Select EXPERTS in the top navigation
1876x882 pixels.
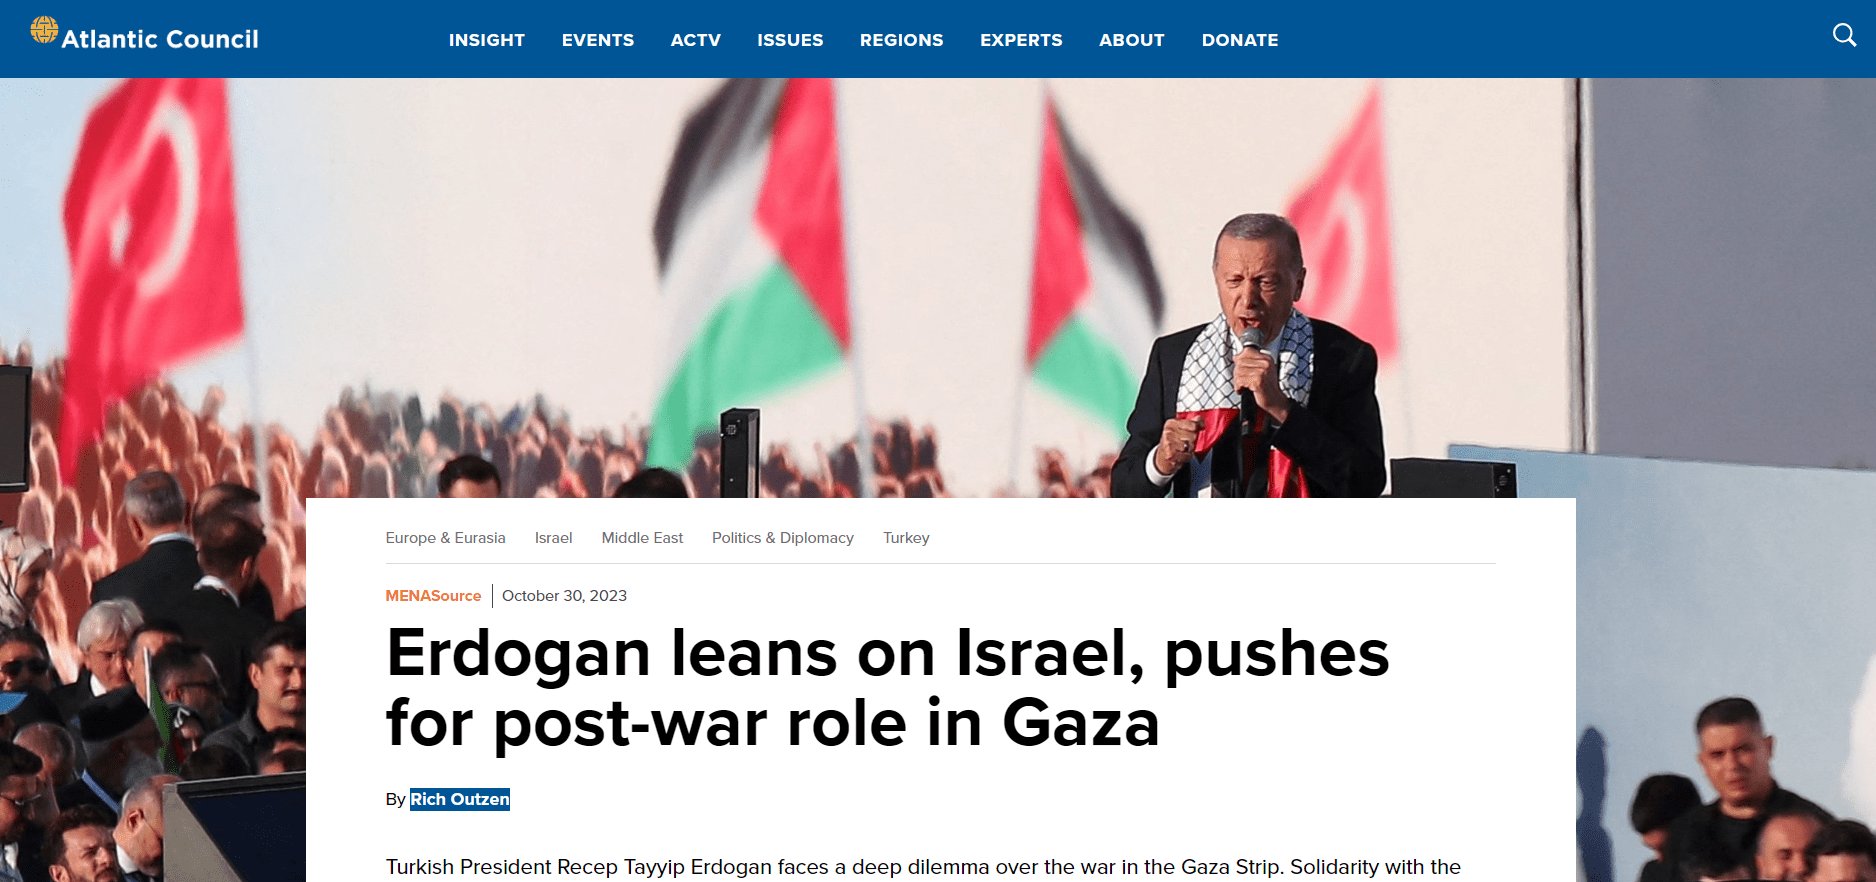point(1021,40)
